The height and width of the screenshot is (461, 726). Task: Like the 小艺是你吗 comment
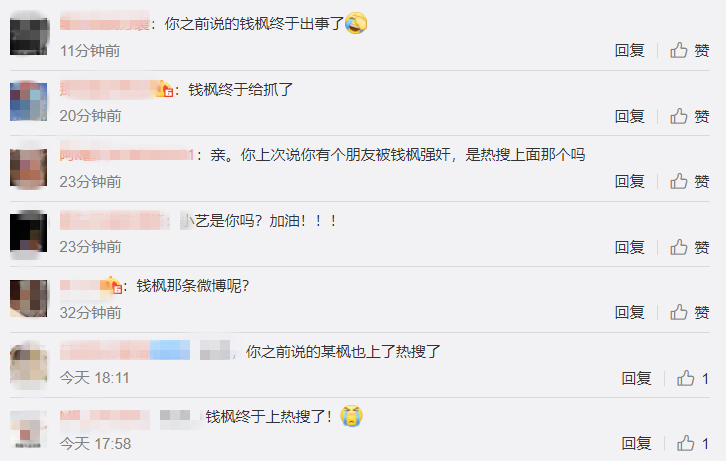[x=689, y=247]
